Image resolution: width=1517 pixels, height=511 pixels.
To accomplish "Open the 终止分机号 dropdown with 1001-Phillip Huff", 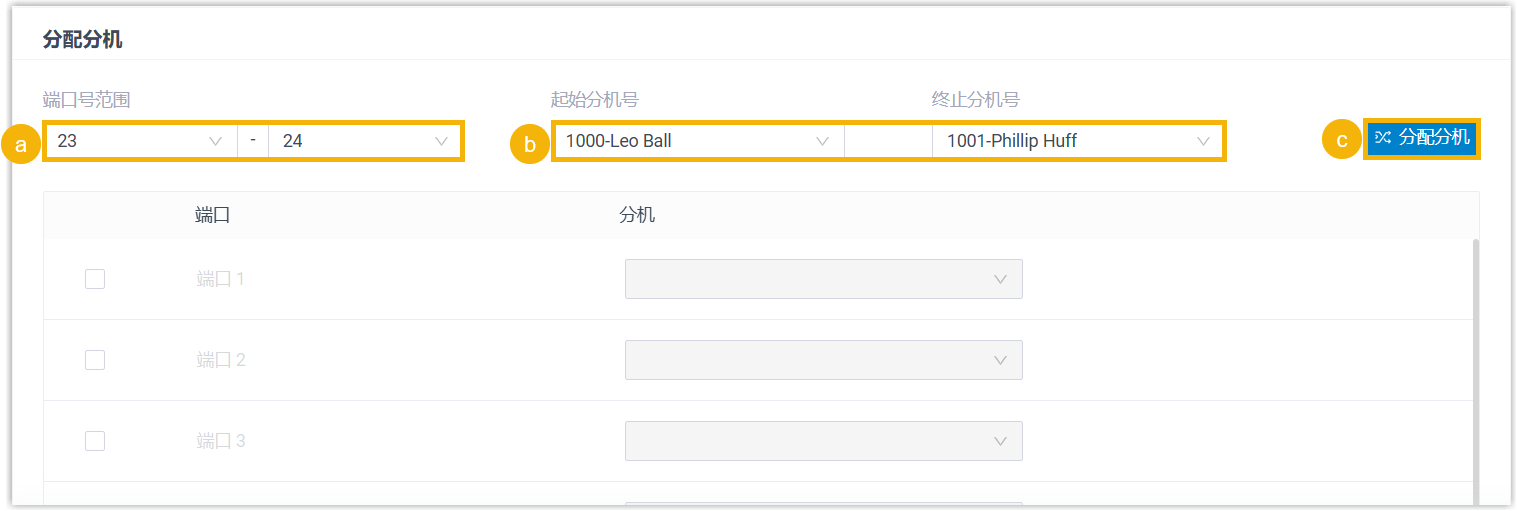I will [1077, 141].
